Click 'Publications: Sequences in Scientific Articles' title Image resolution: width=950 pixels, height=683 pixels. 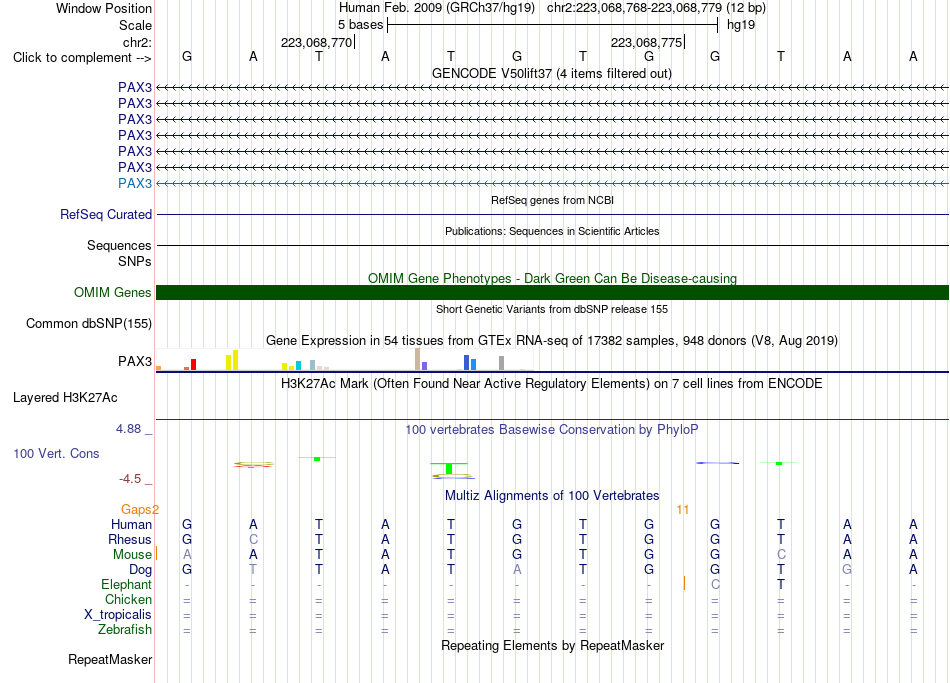coord(552,231)
